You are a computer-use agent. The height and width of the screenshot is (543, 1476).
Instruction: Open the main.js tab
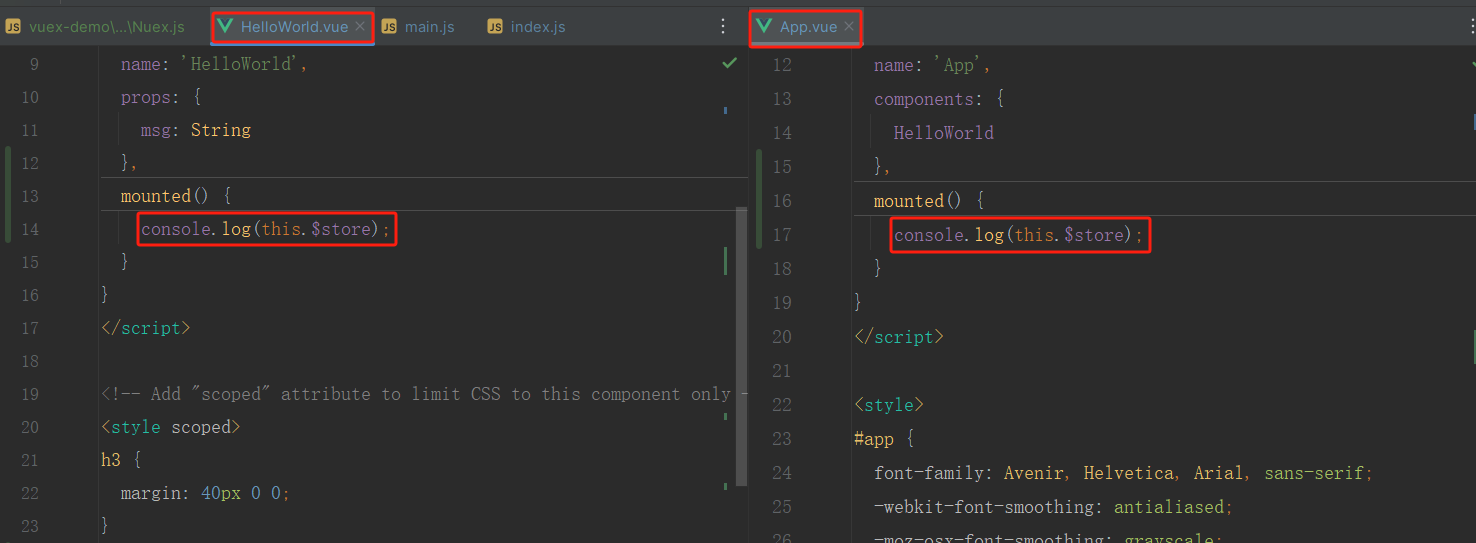(x=418, y=27)
